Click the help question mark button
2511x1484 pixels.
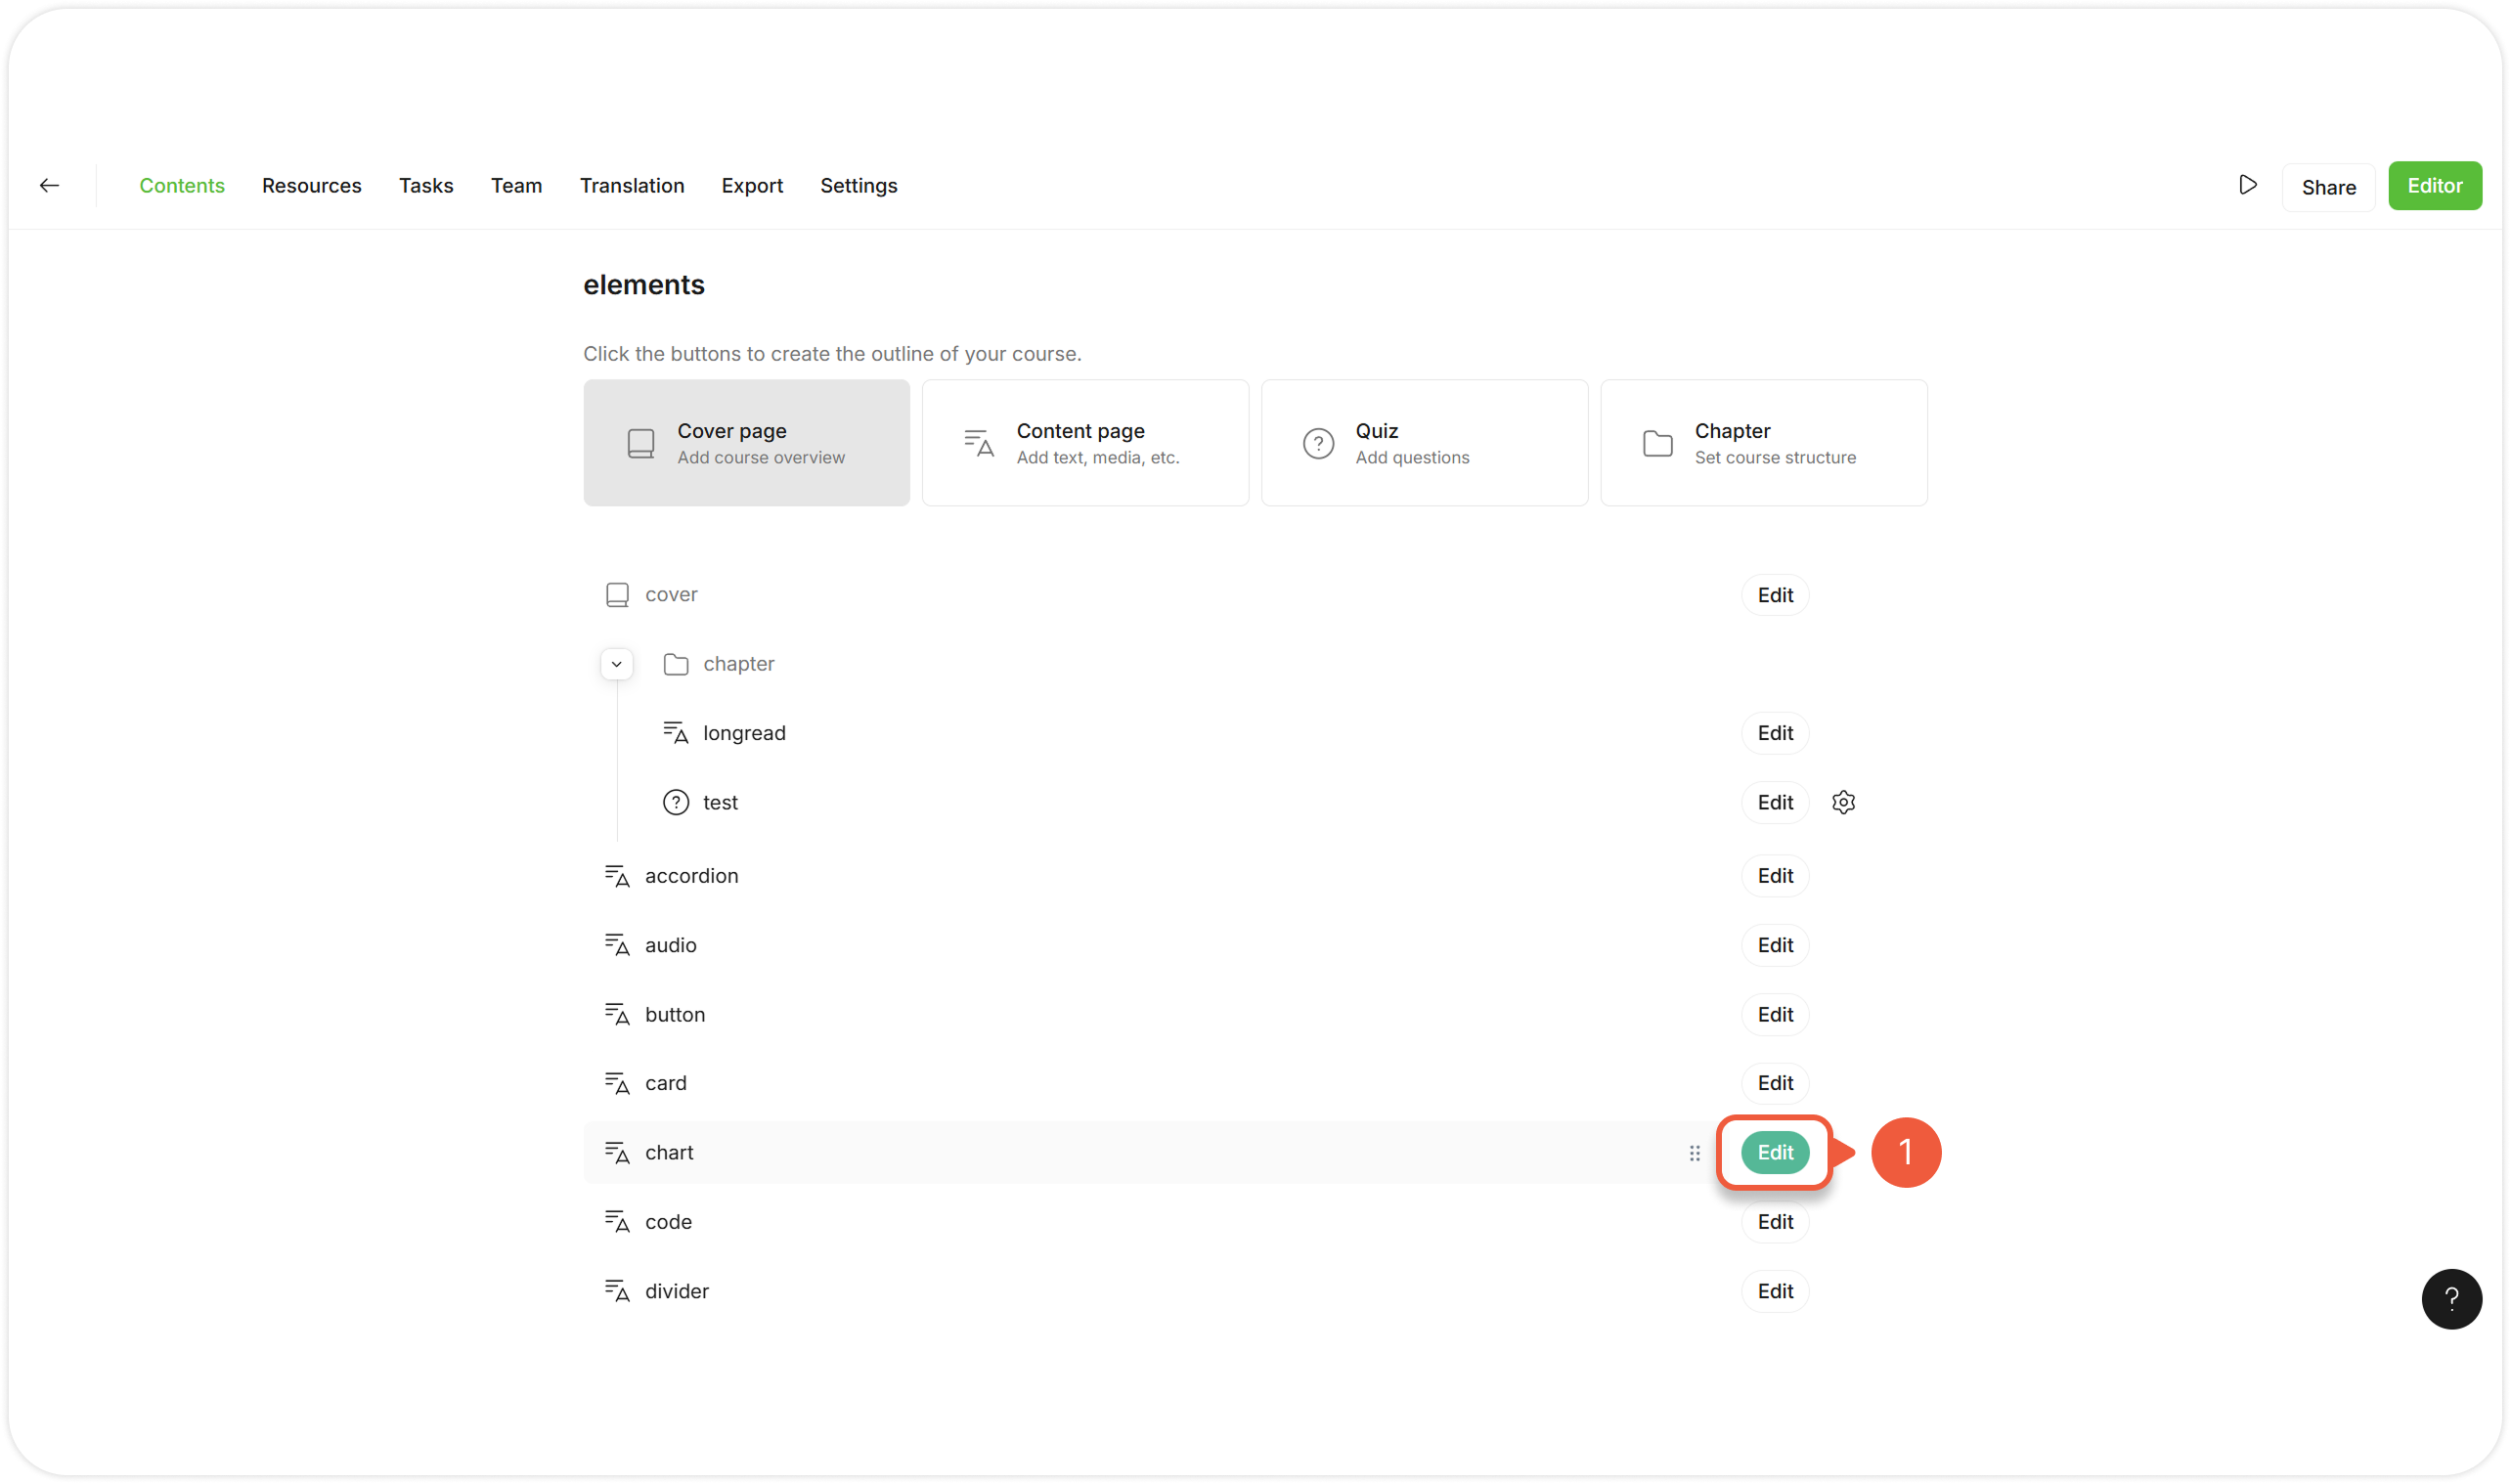coord(2450,1299)
